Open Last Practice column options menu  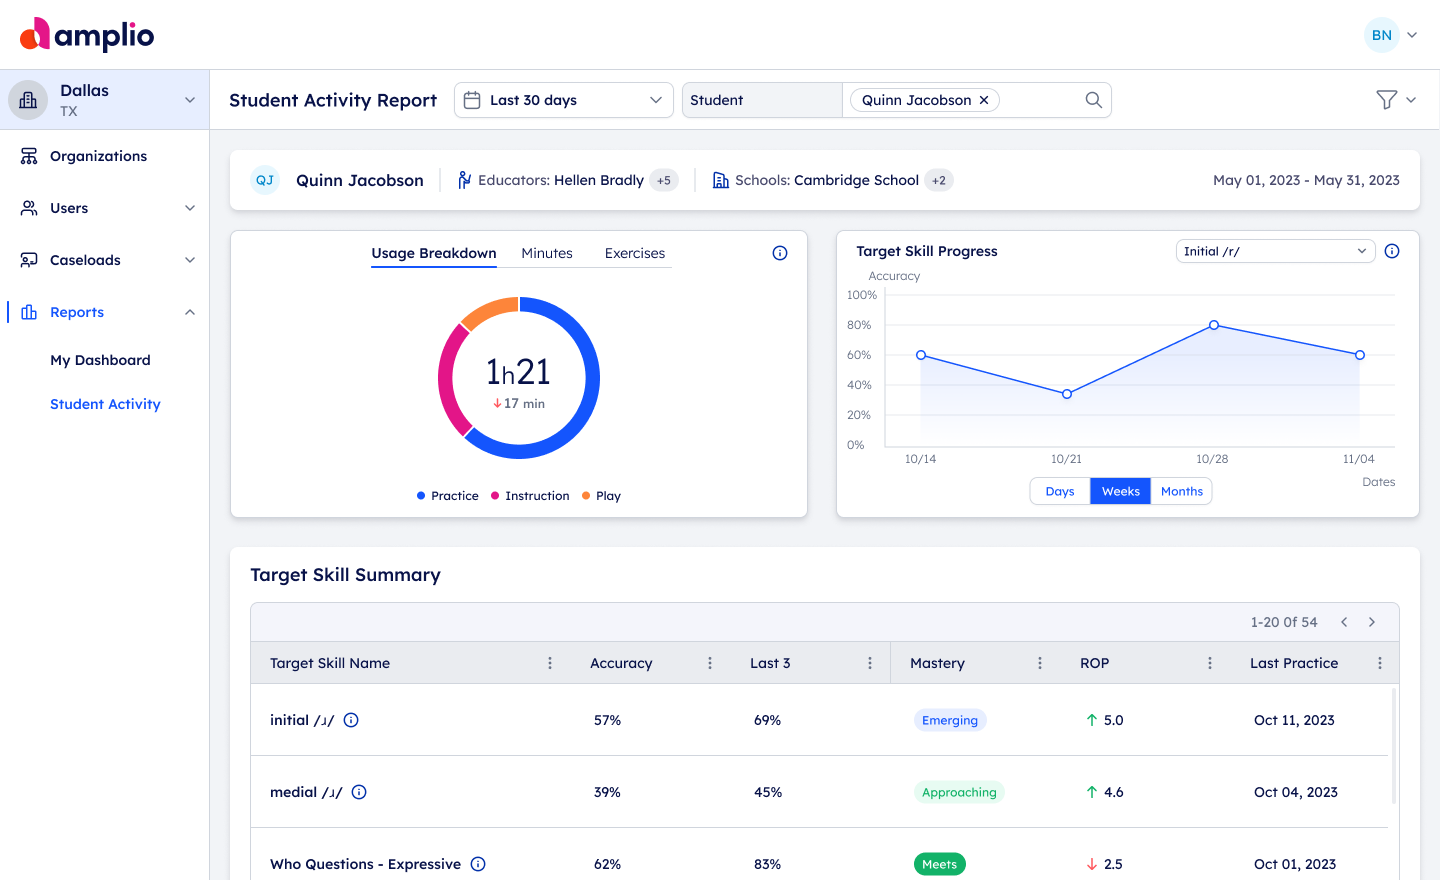[1380, 663]
